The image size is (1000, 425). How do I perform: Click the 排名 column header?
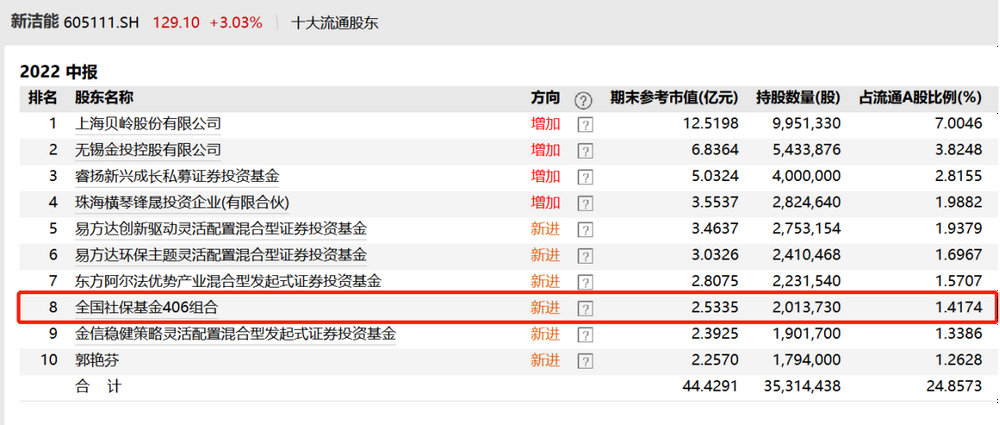click(x=43, y=98)
